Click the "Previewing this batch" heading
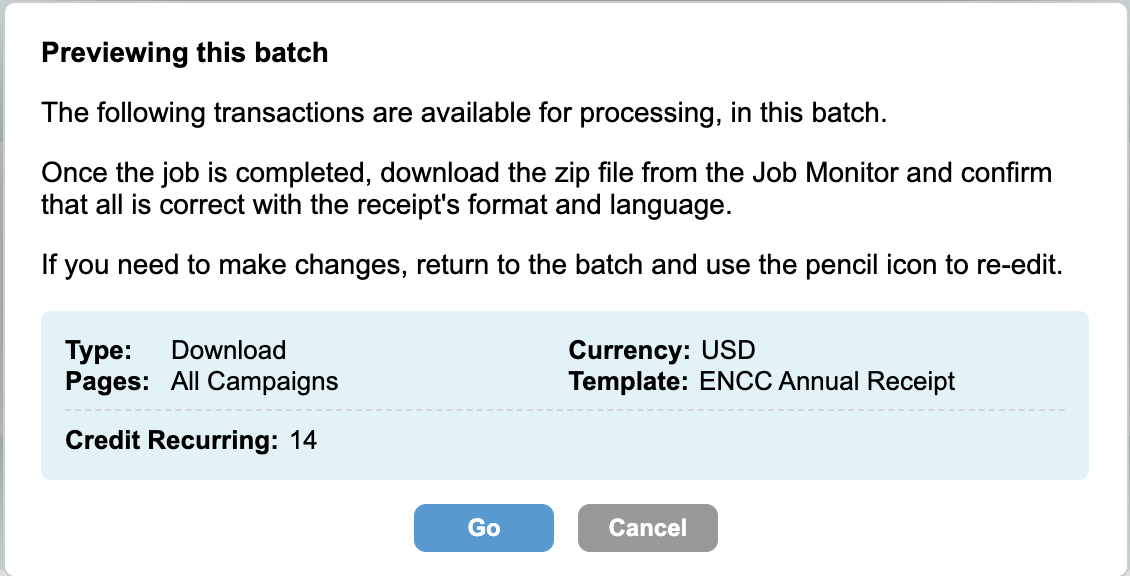The width and height of the screenshot is (1130, 576). pos(185,53)
